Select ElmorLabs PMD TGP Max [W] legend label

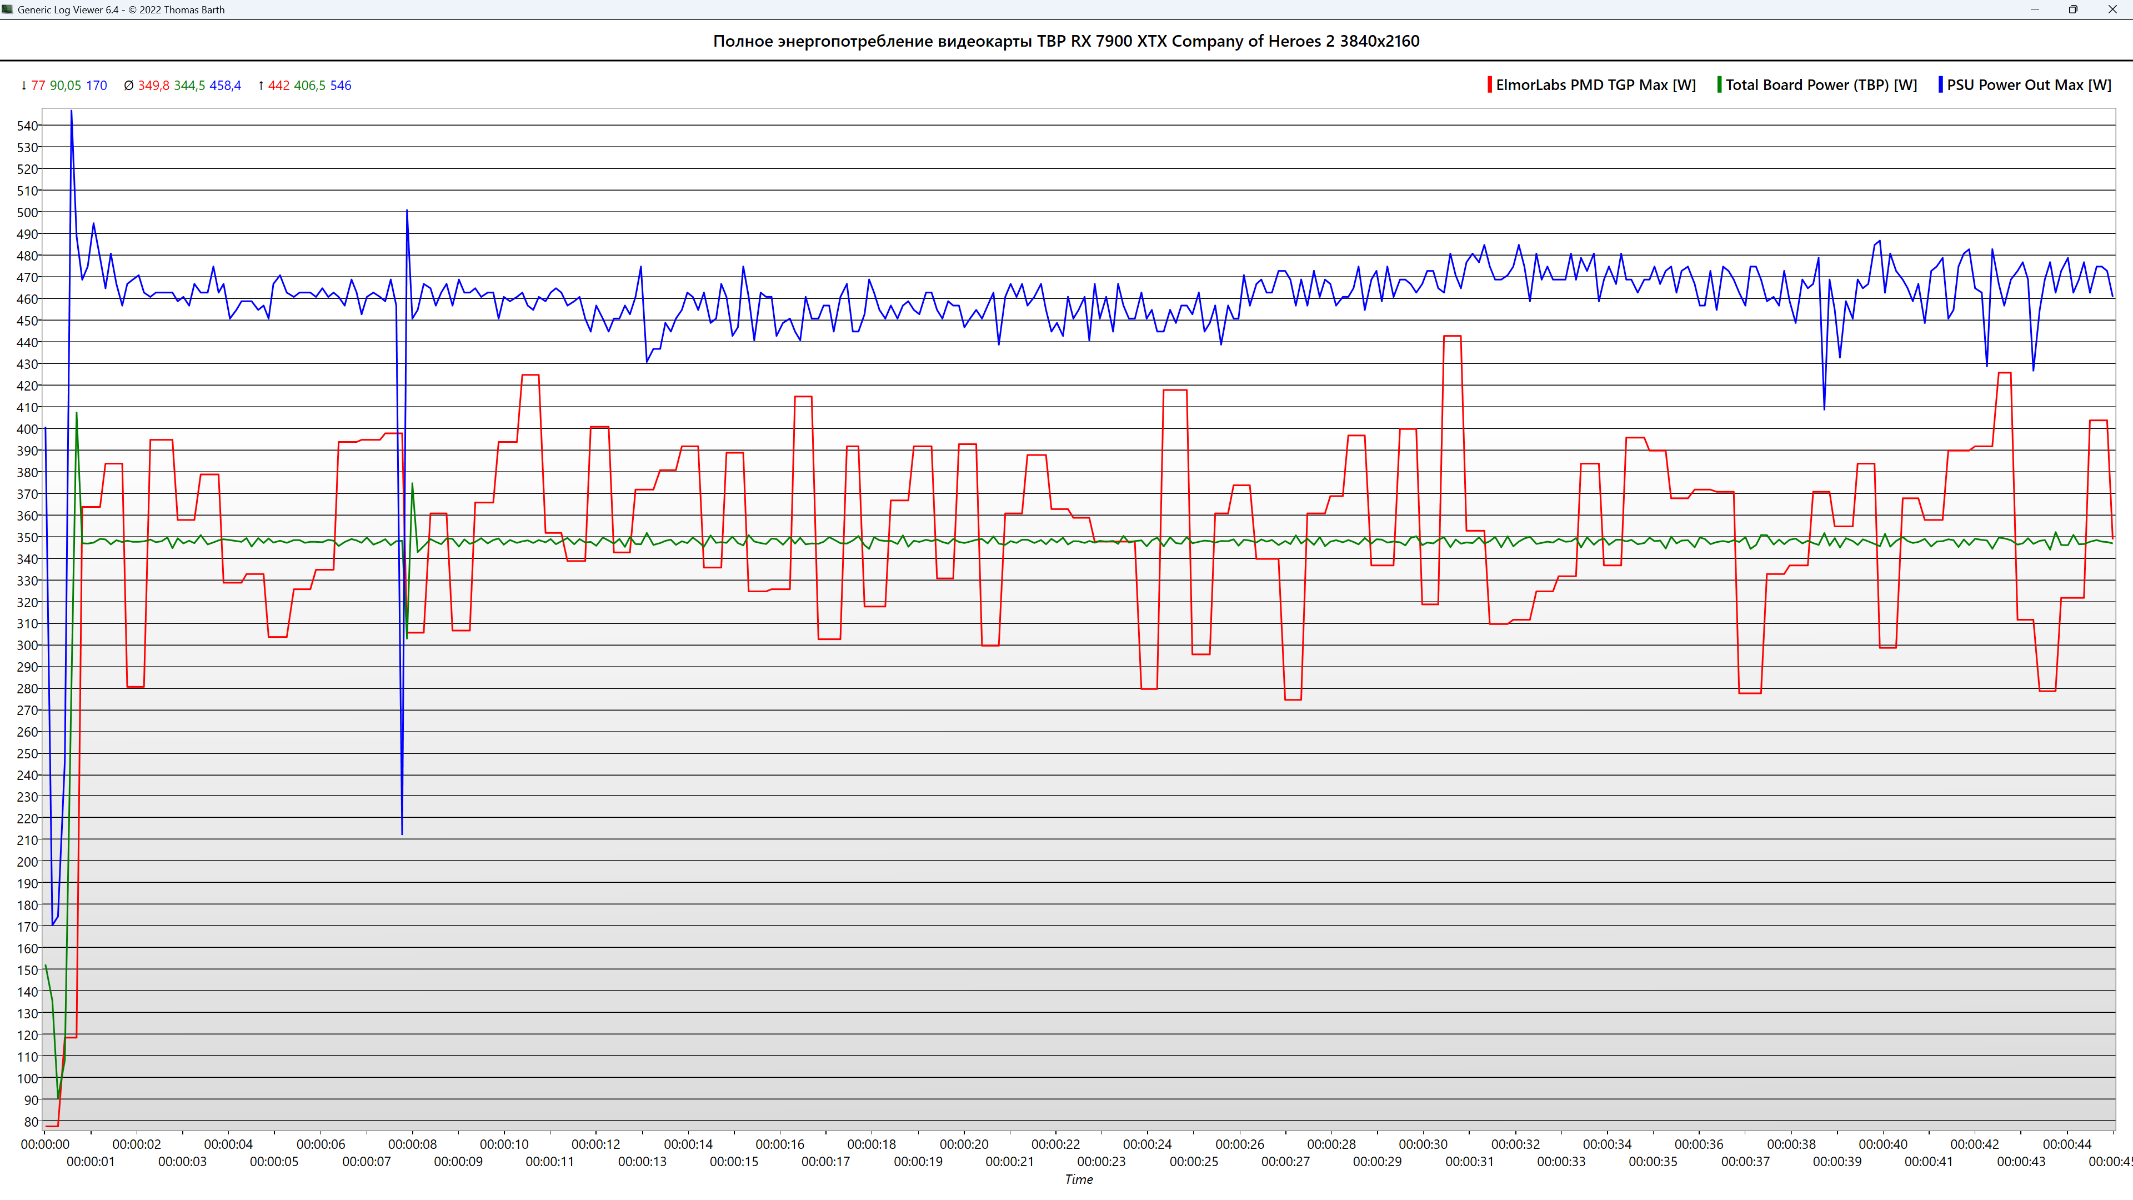[x=1596, y=85]
